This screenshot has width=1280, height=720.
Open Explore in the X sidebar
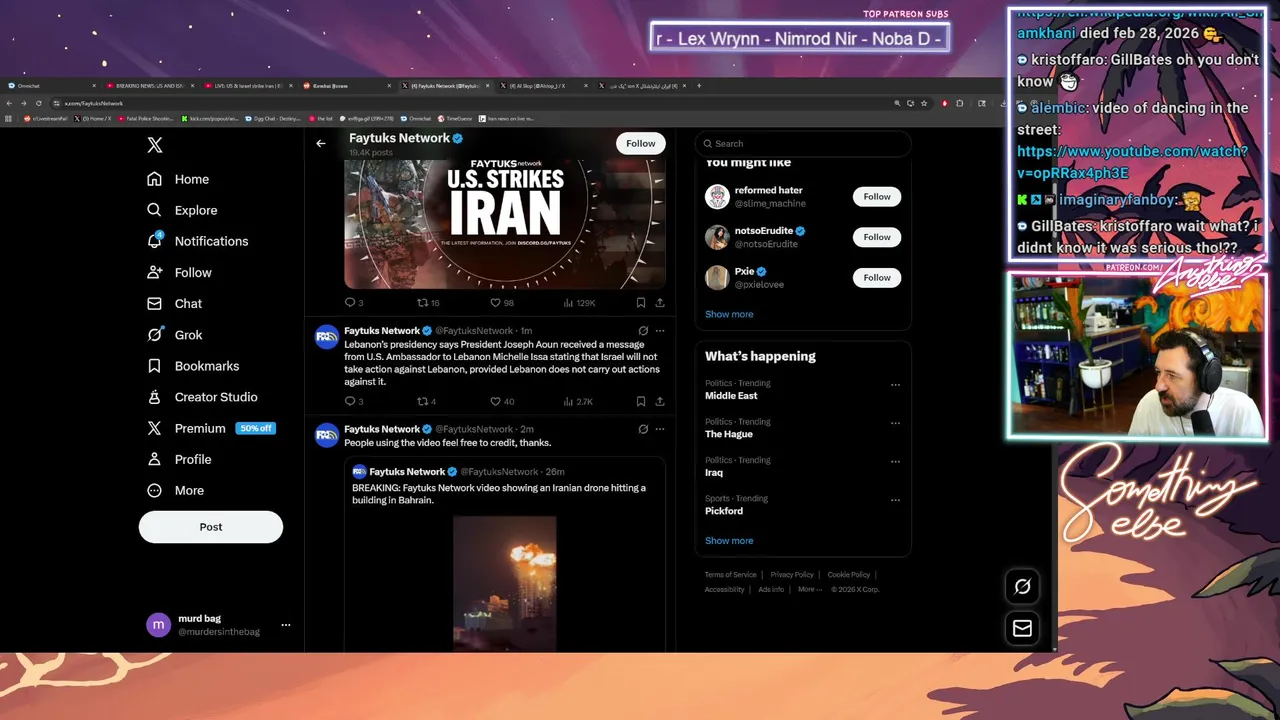pos(182,210)
